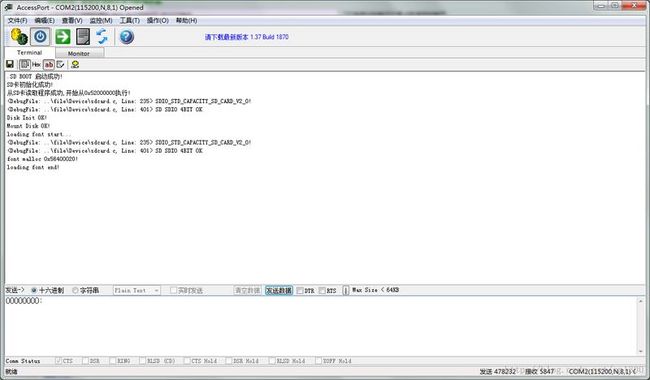Toggle the RING status checkbox
Image resolution: width=650 pixels, height=380 pixels.
click(x=113, y=361)
